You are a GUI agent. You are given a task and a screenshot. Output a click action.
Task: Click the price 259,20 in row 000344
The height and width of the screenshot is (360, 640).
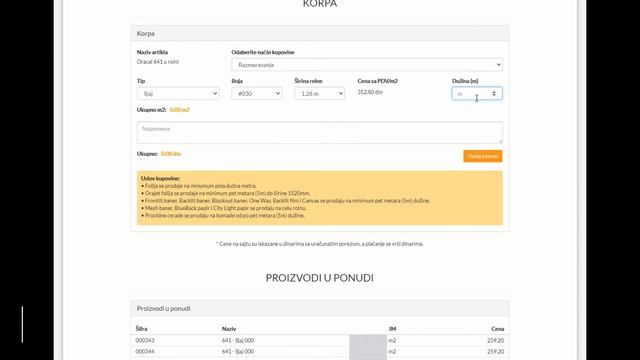[x=496, y=351]
